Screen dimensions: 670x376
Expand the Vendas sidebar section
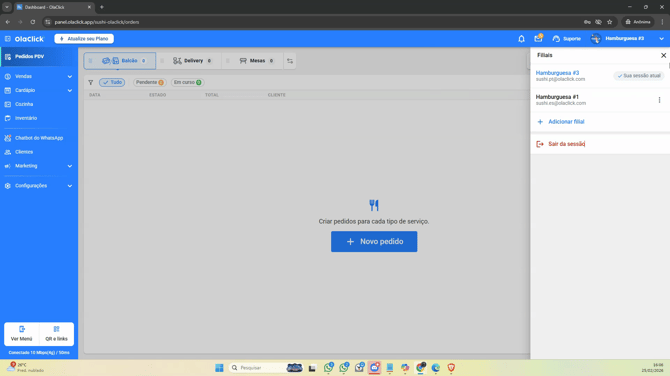coord(39,76)
